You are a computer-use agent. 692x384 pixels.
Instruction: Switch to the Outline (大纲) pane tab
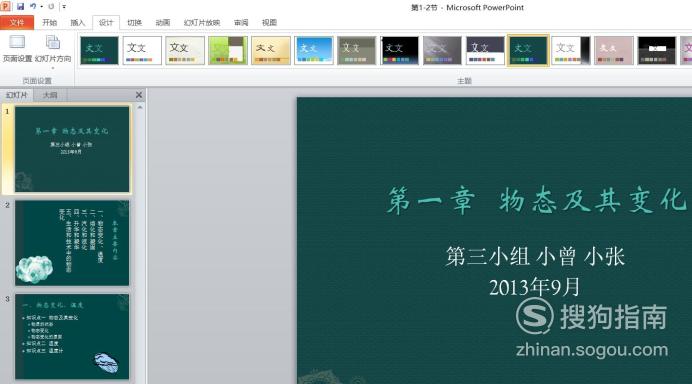pos(50,95)
